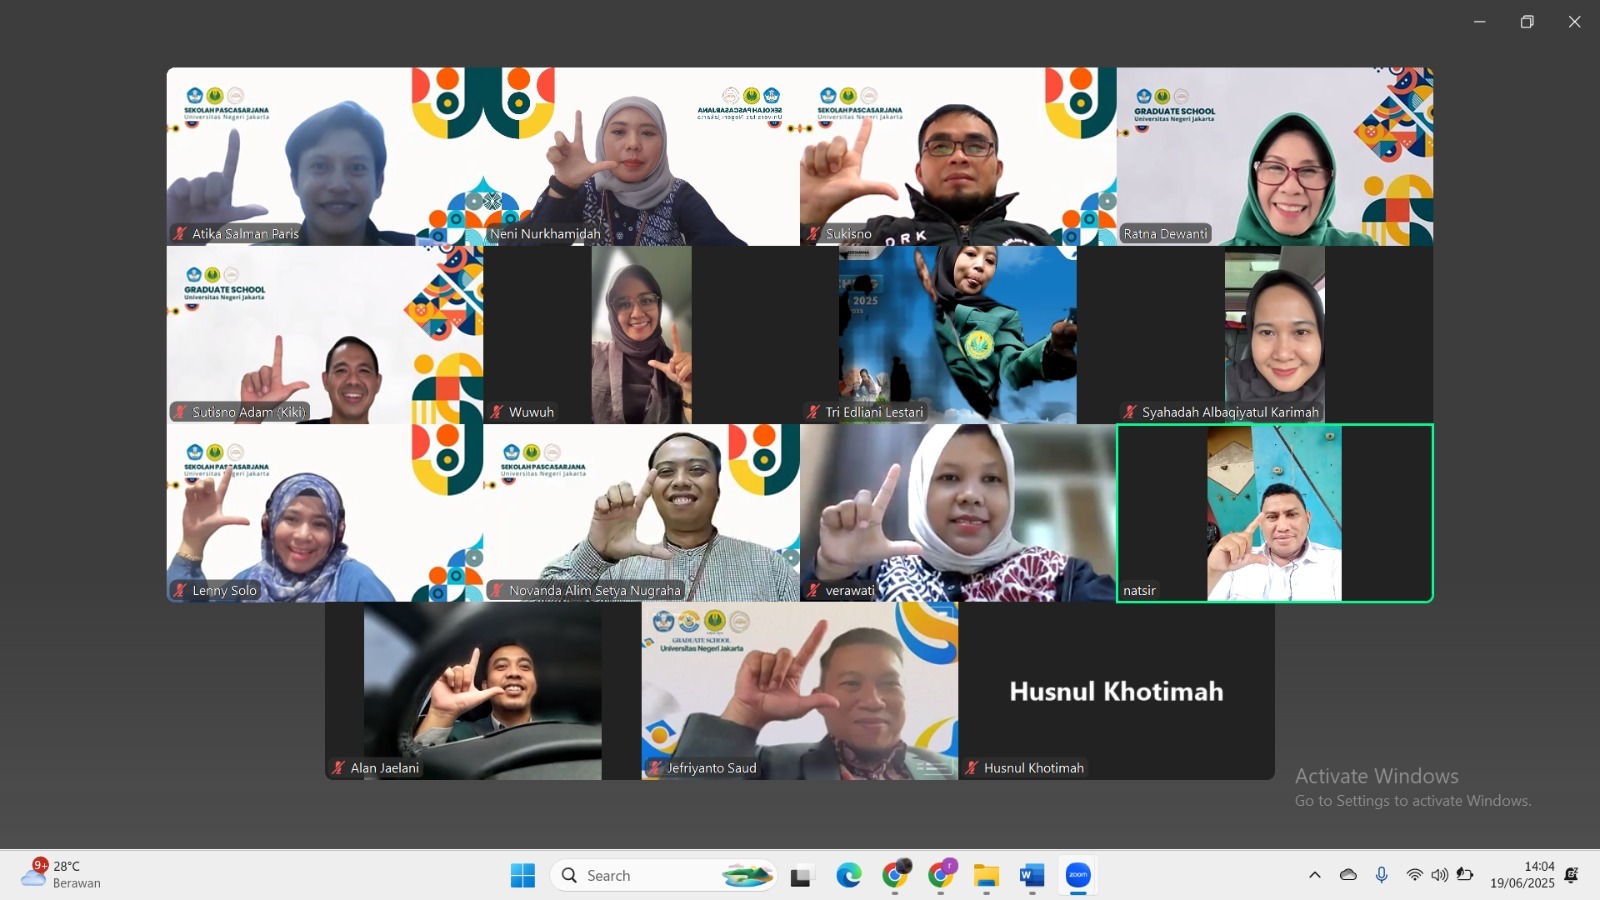
Task: Select Jefriyanto Saud's video tile
Action: click(799, 691)
